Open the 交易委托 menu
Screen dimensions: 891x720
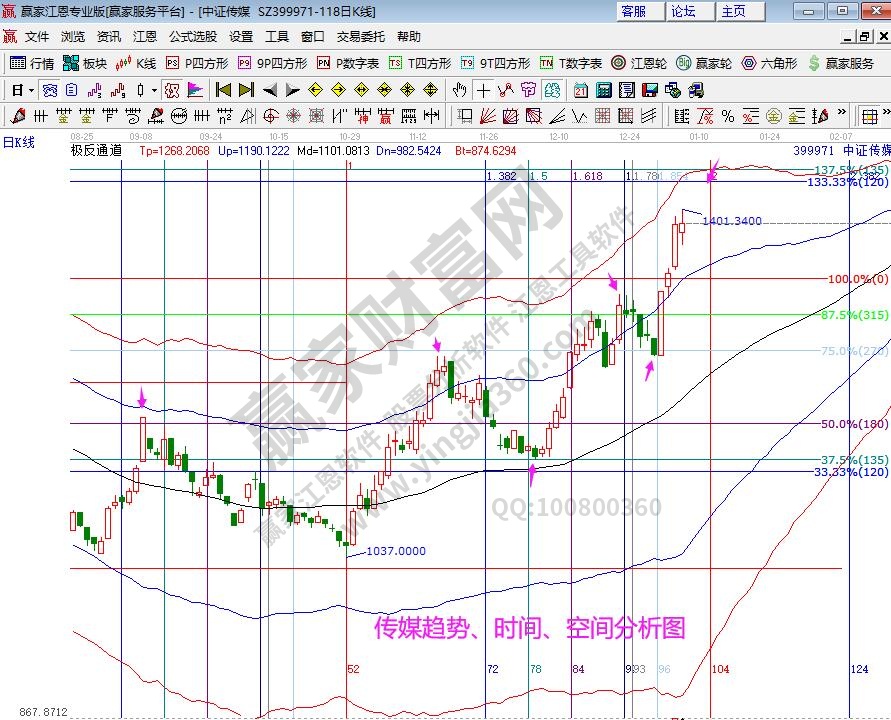point(360,36)
